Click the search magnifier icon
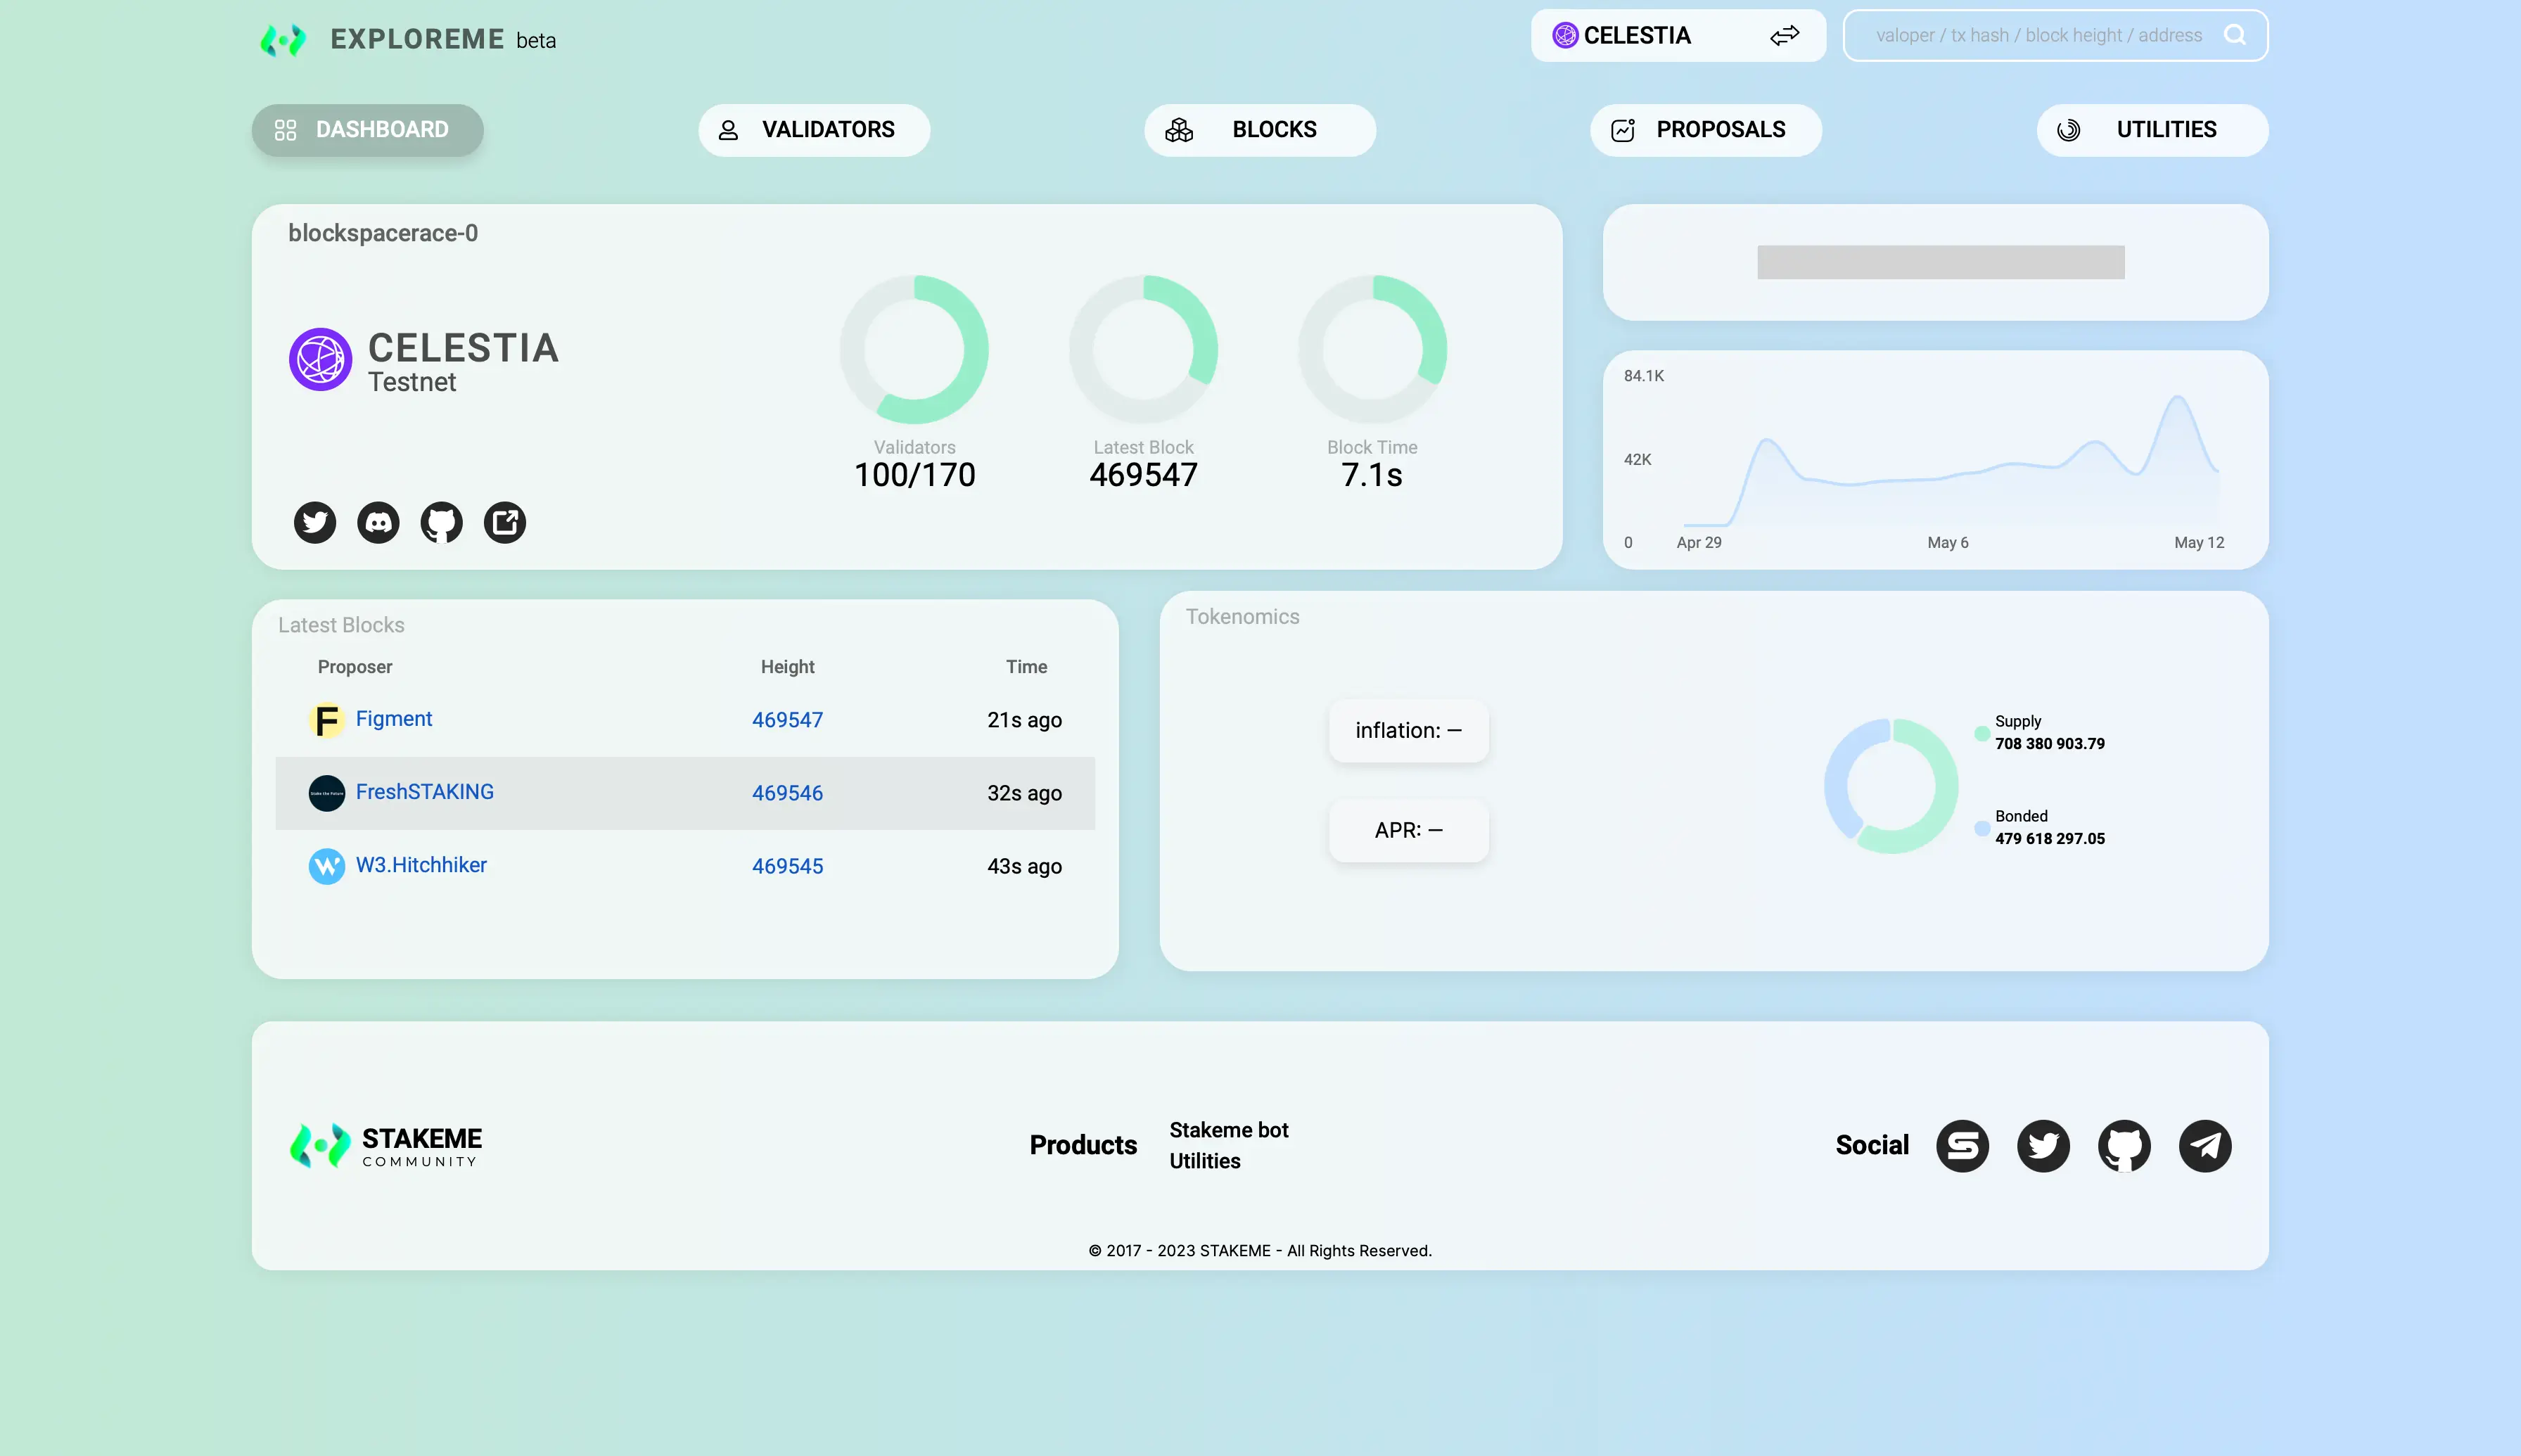 2235,35
